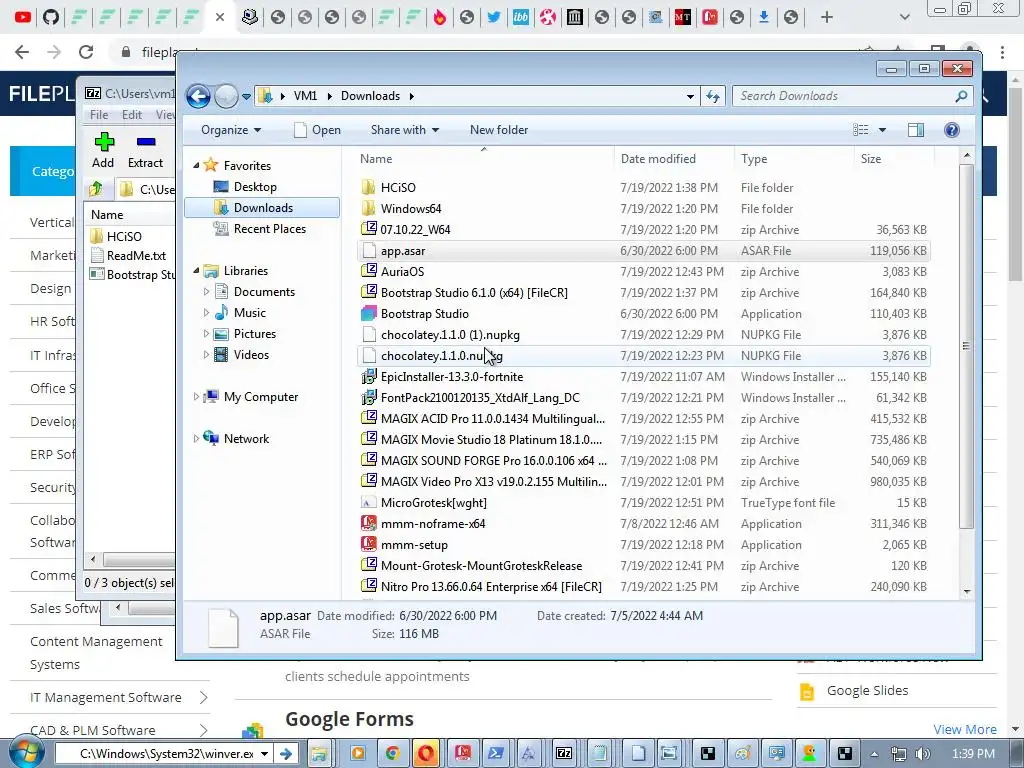This screenshot has width=1024, height=768.
Task: Click the magnifier in Search Downloads box
Action: click(961, 96)
